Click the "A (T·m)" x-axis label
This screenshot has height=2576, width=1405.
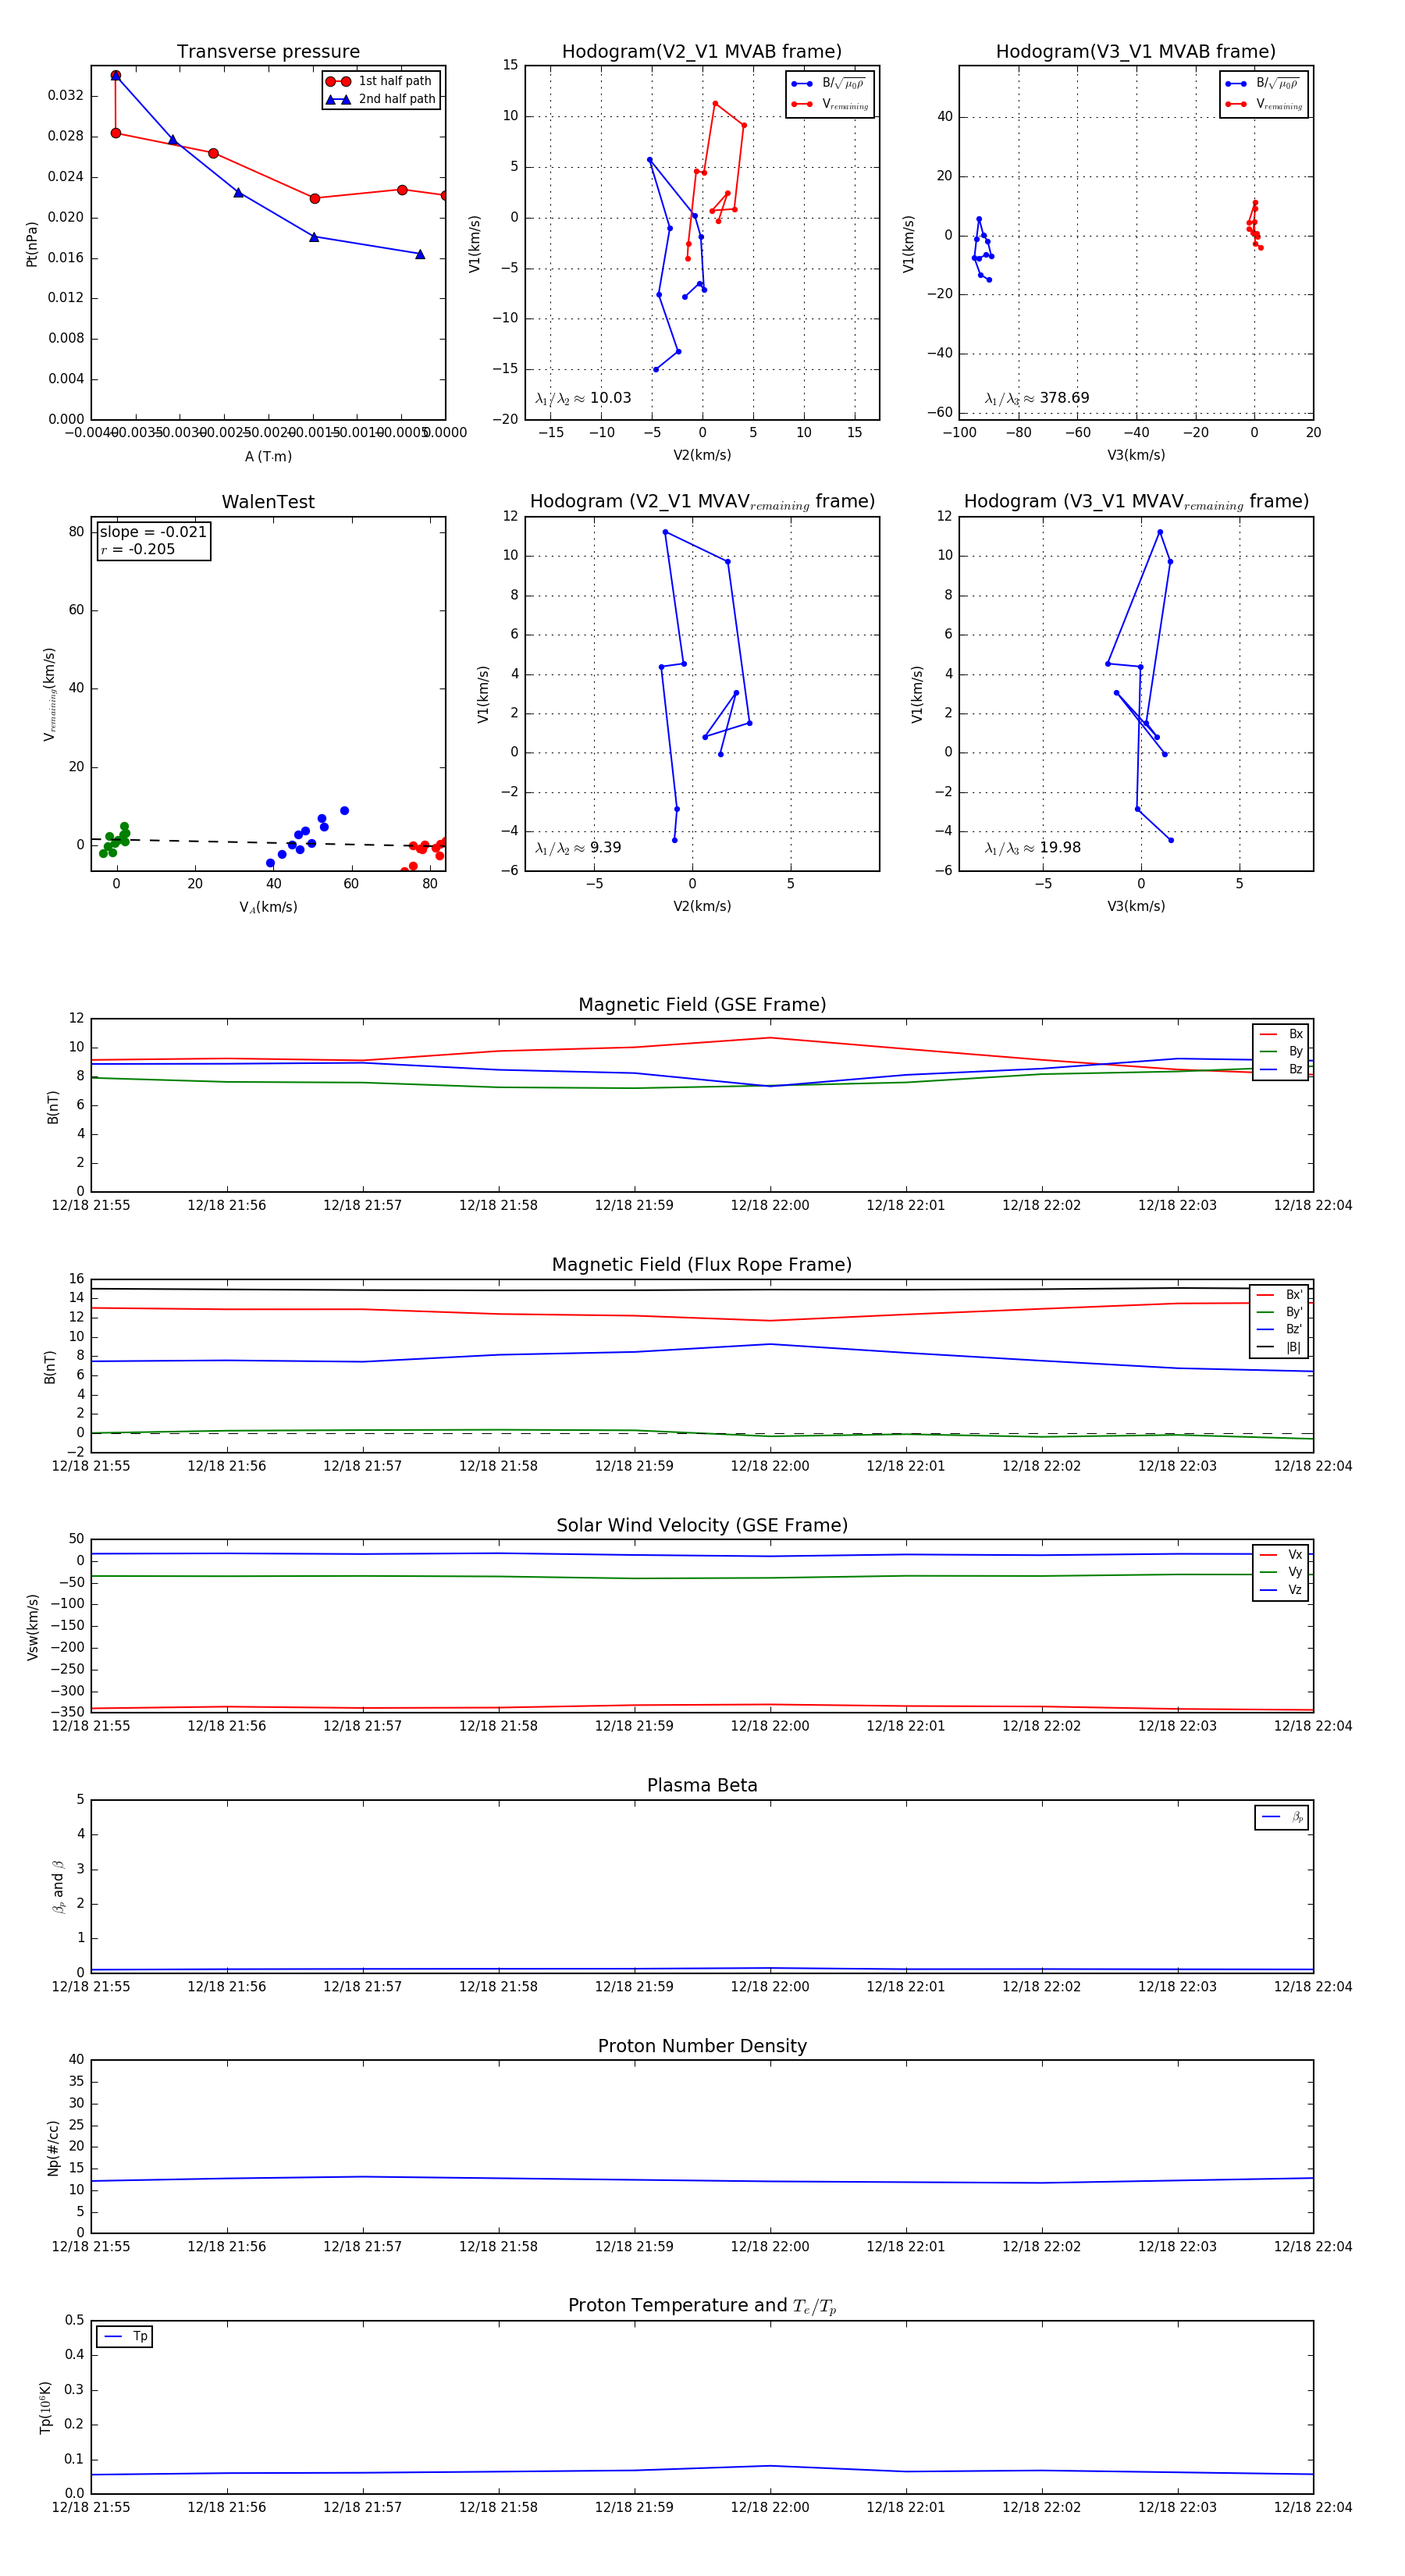coord(268,457)
